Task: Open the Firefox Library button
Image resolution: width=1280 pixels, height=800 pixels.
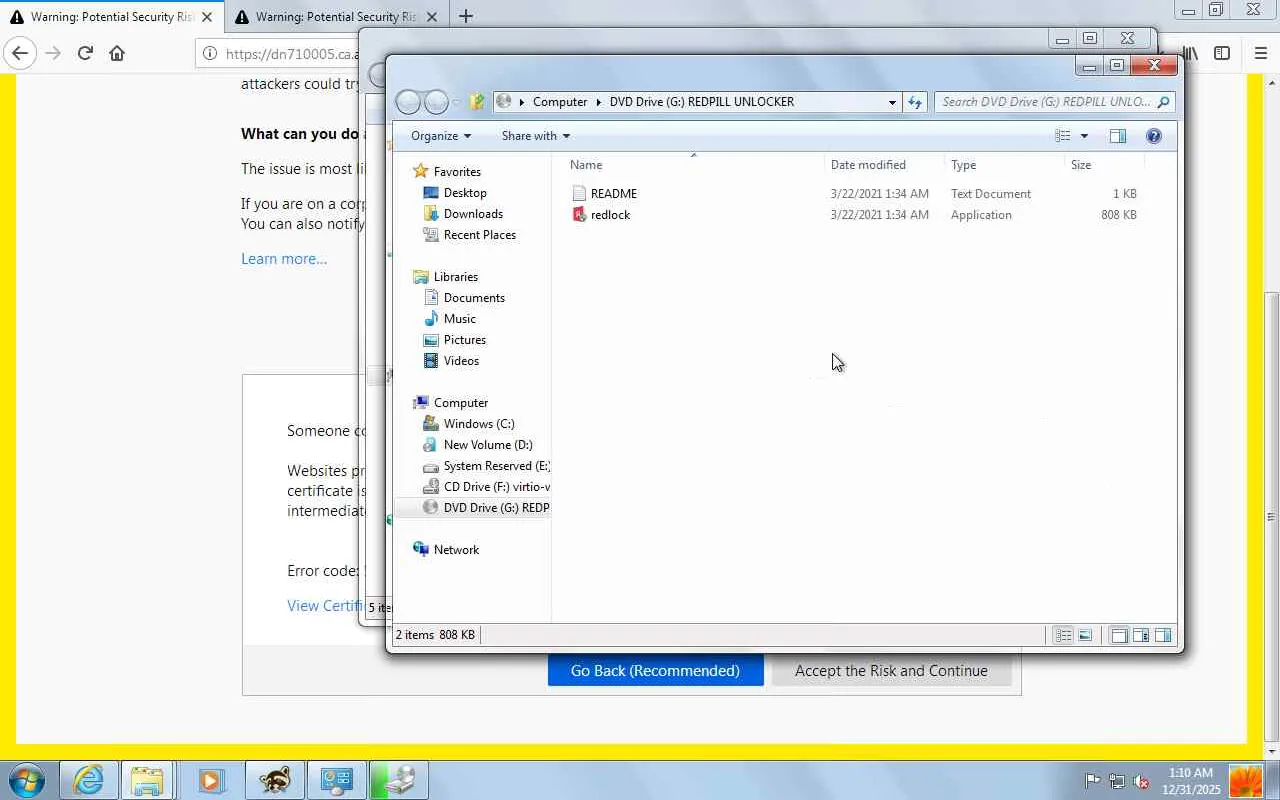Action: point(1190,53)
